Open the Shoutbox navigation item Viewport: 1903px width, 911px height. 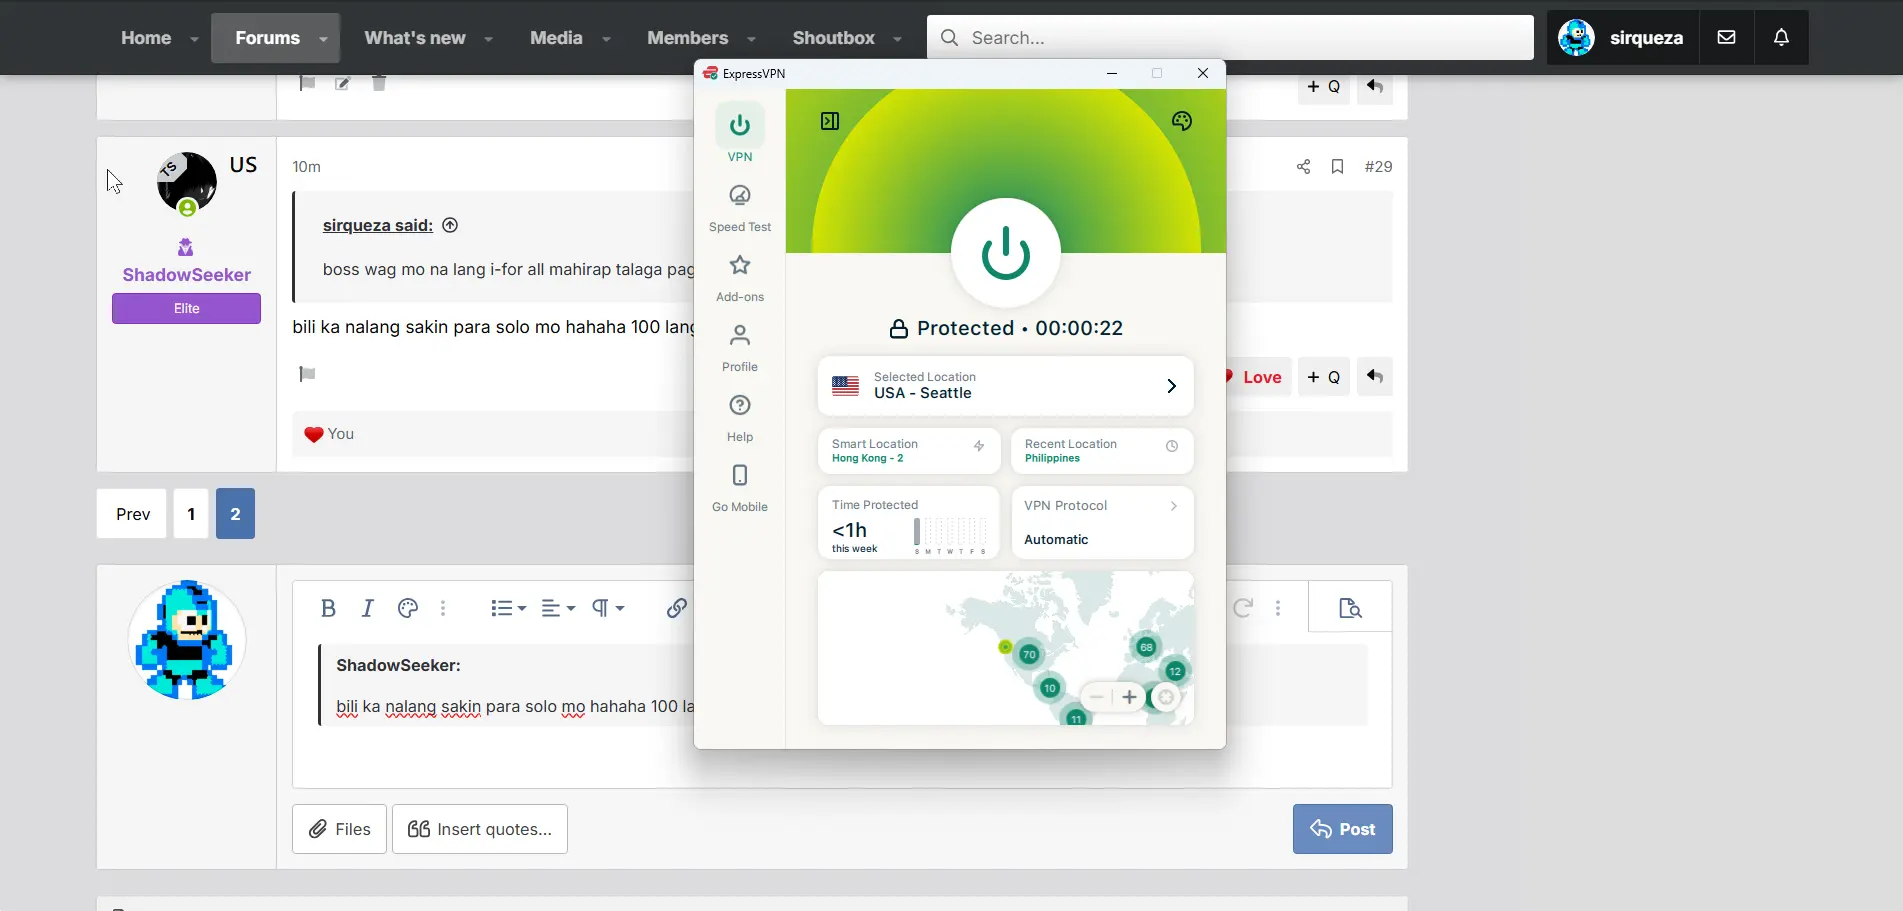pyautogui.click(x=833, y=38)
